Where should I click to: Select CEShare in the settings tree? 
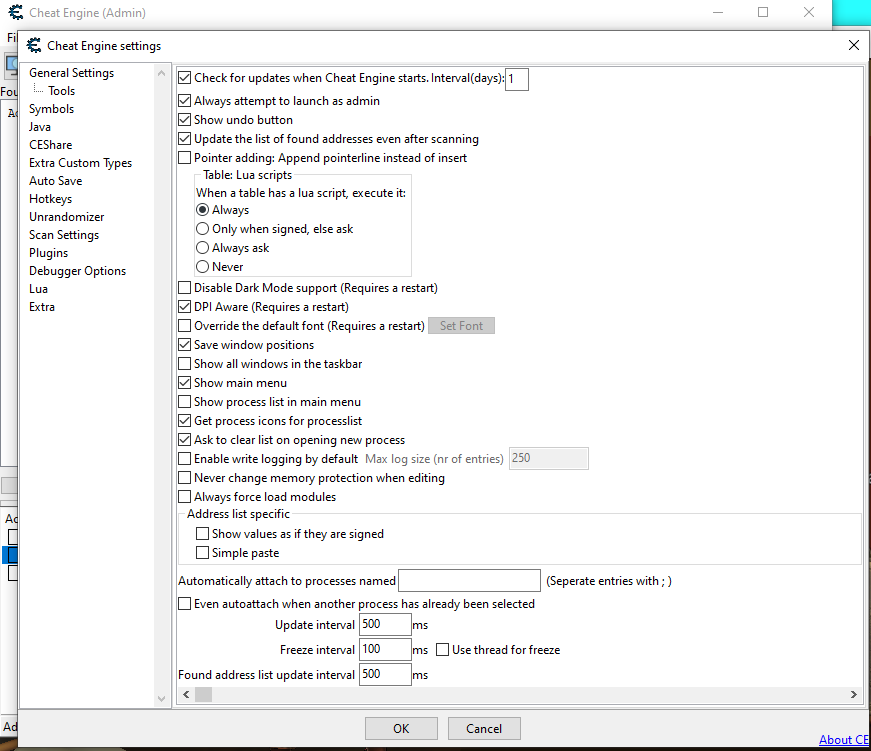(x=51, y=145)
